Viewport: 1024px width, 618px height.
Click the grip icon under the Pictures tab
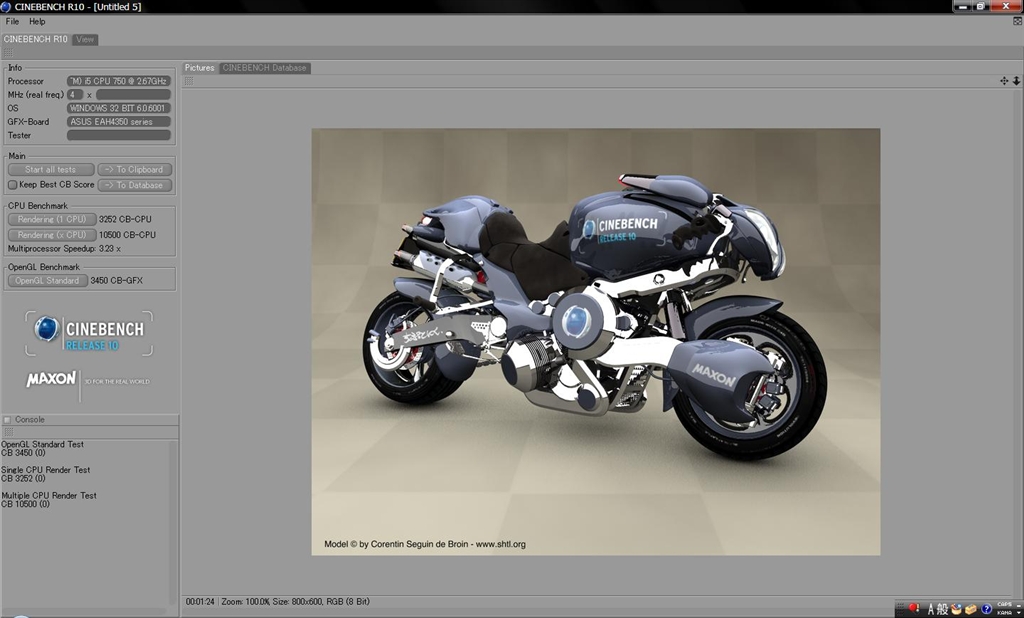coord(188,81)
